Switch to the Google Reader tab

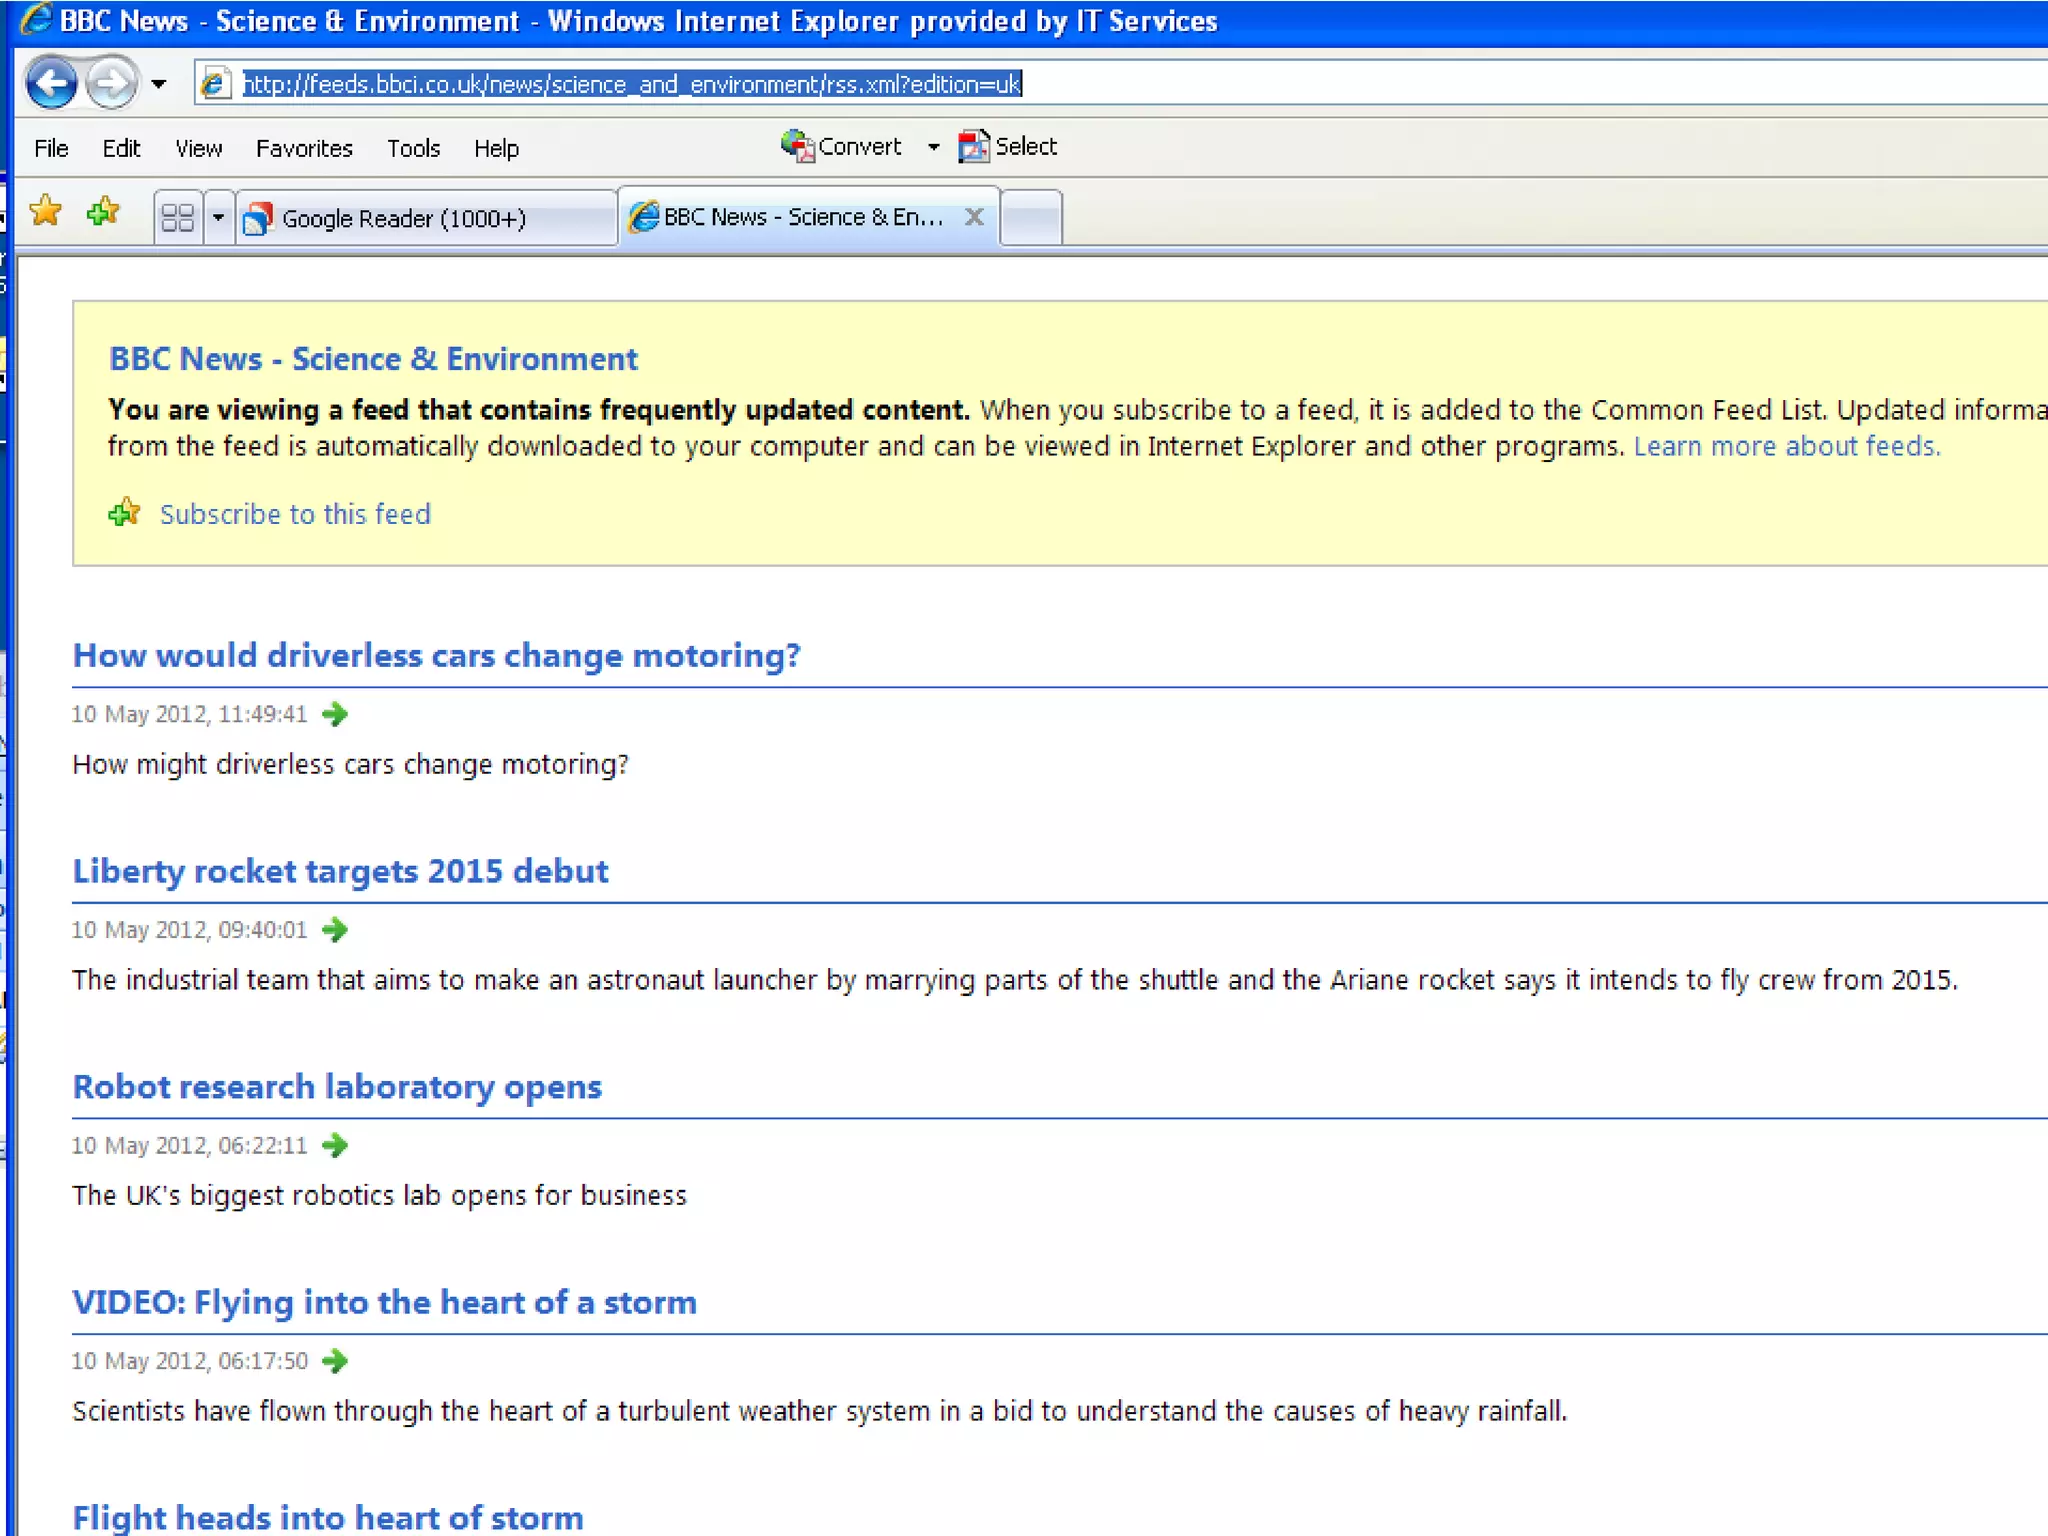coord(404,218)
